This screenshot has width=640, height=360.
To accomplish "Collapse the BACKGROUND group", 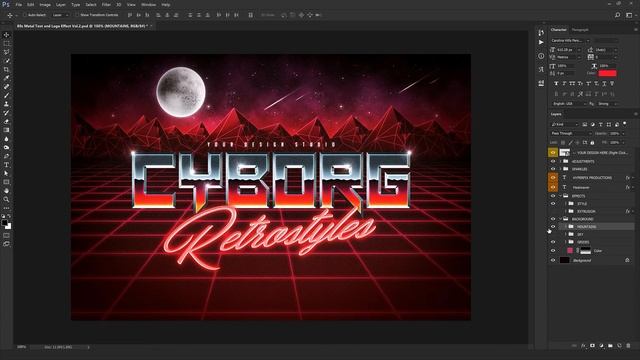I will (561, 219).
